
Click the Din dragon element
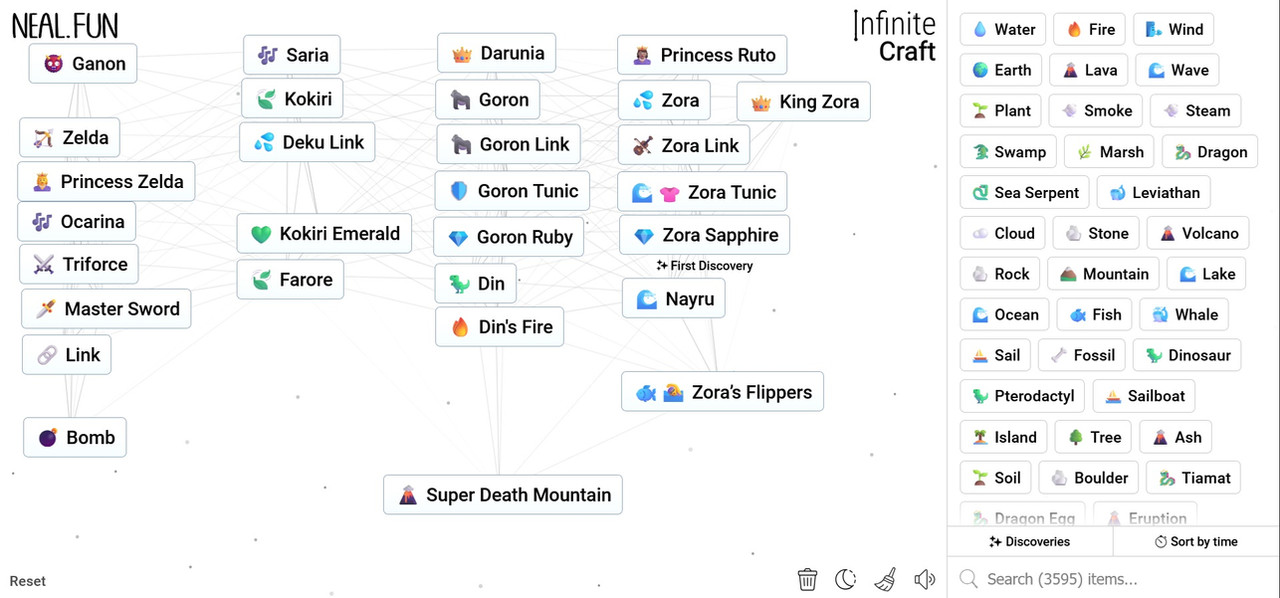point(476,284)
